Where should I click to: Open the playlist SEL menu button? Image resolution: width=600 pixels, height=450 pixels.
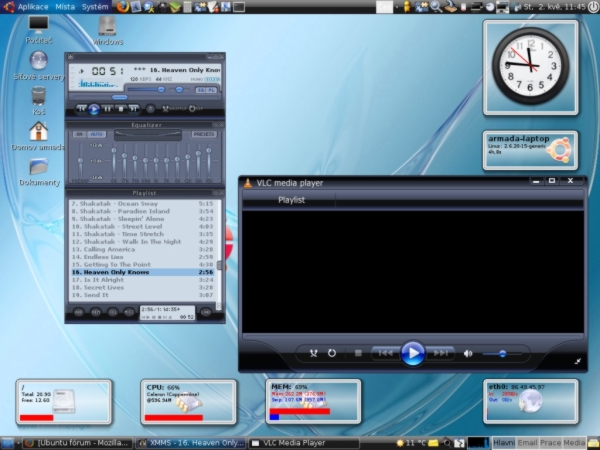click(112, 312)
